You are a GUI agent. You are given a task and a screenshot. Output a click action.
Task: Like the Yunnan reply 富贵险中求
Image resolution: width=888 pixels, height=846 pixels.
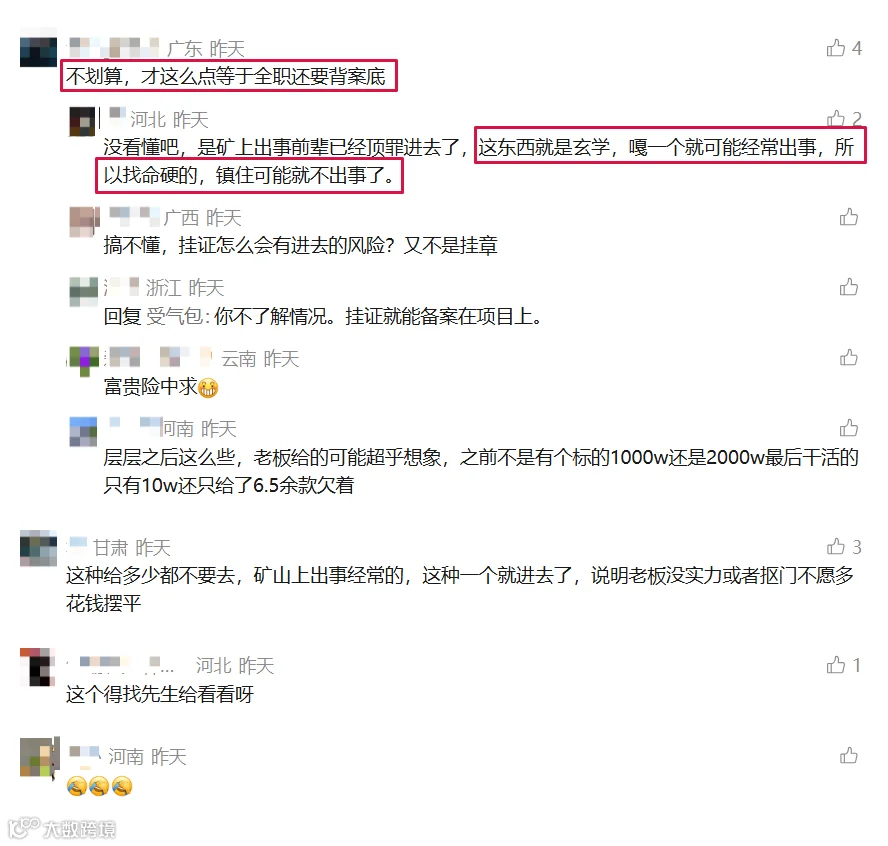click(x=849, y=357)
